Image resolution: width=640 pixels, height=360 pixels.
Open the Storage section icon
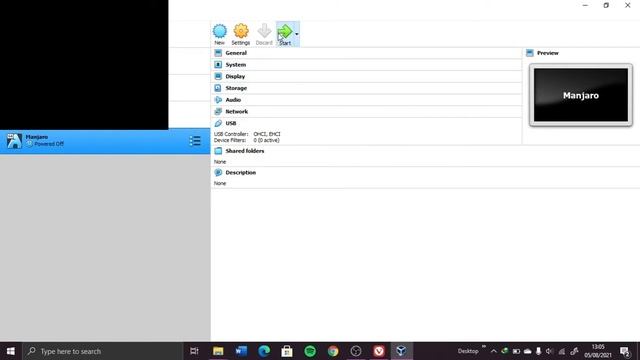click(x=218, y=88)
